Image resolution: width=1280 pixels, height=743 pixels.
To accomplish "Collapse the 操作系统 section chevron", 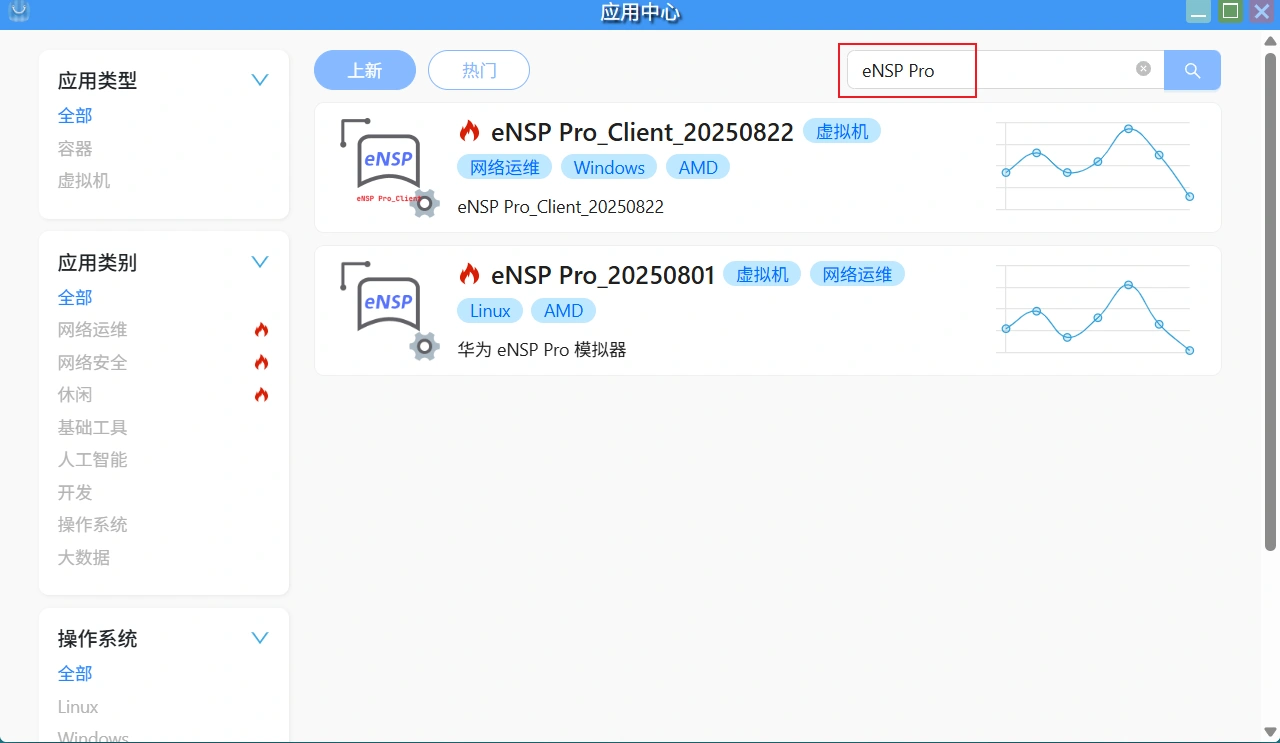I will click(259, 638).
